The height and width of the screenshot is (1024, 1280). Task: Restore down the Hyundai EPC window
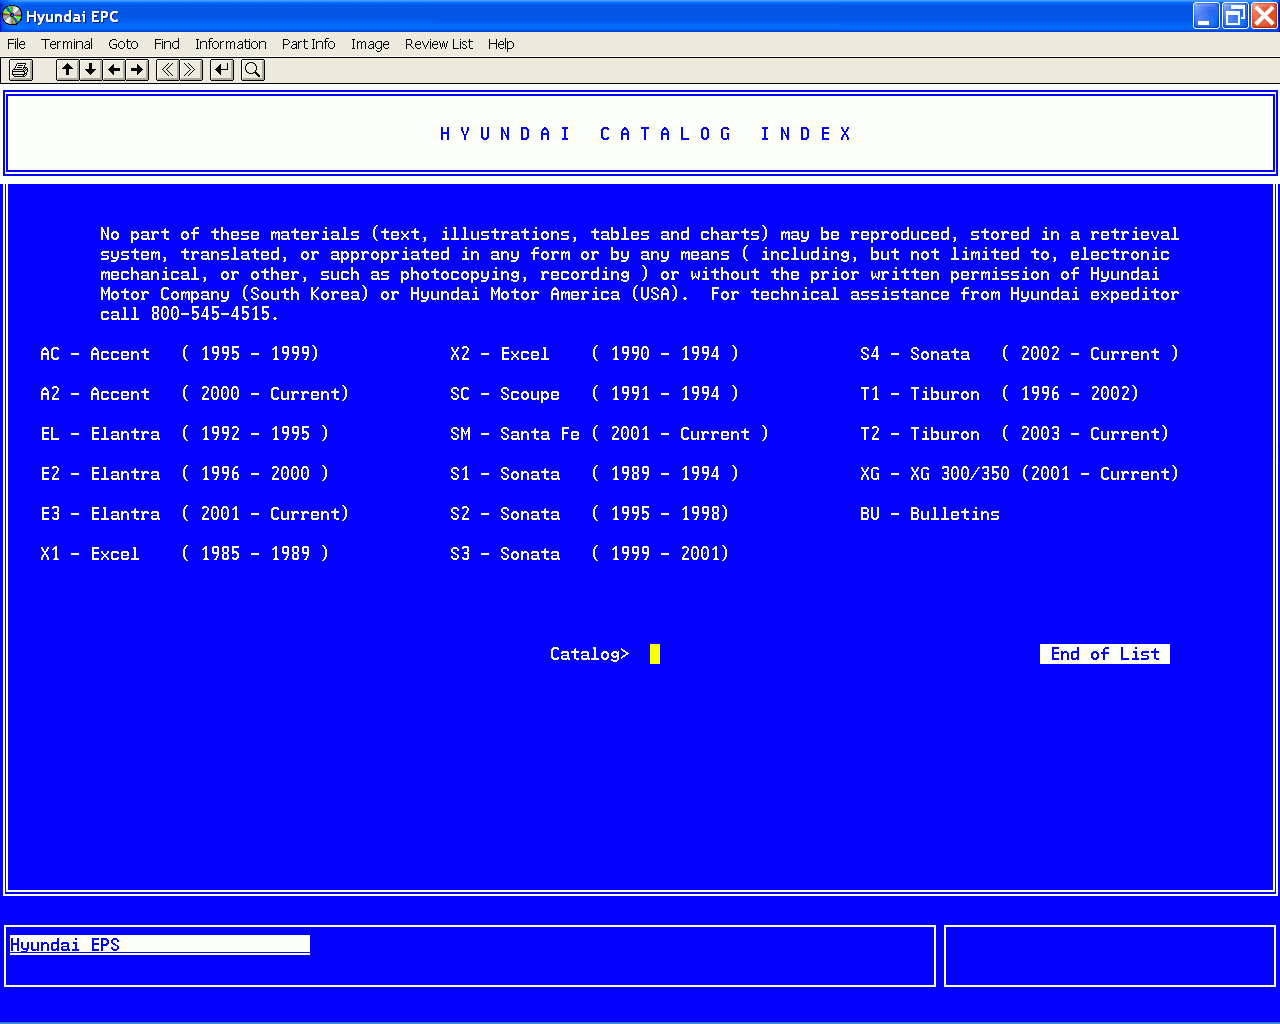pyautogui.click(x=1235, y=16)
